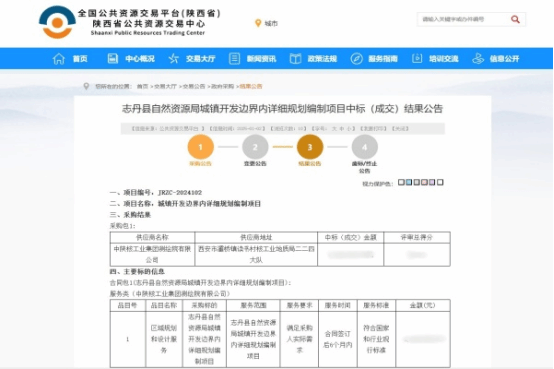Choose the gray eye-protection color swatch
554x369 pixels.
point(417,182)
